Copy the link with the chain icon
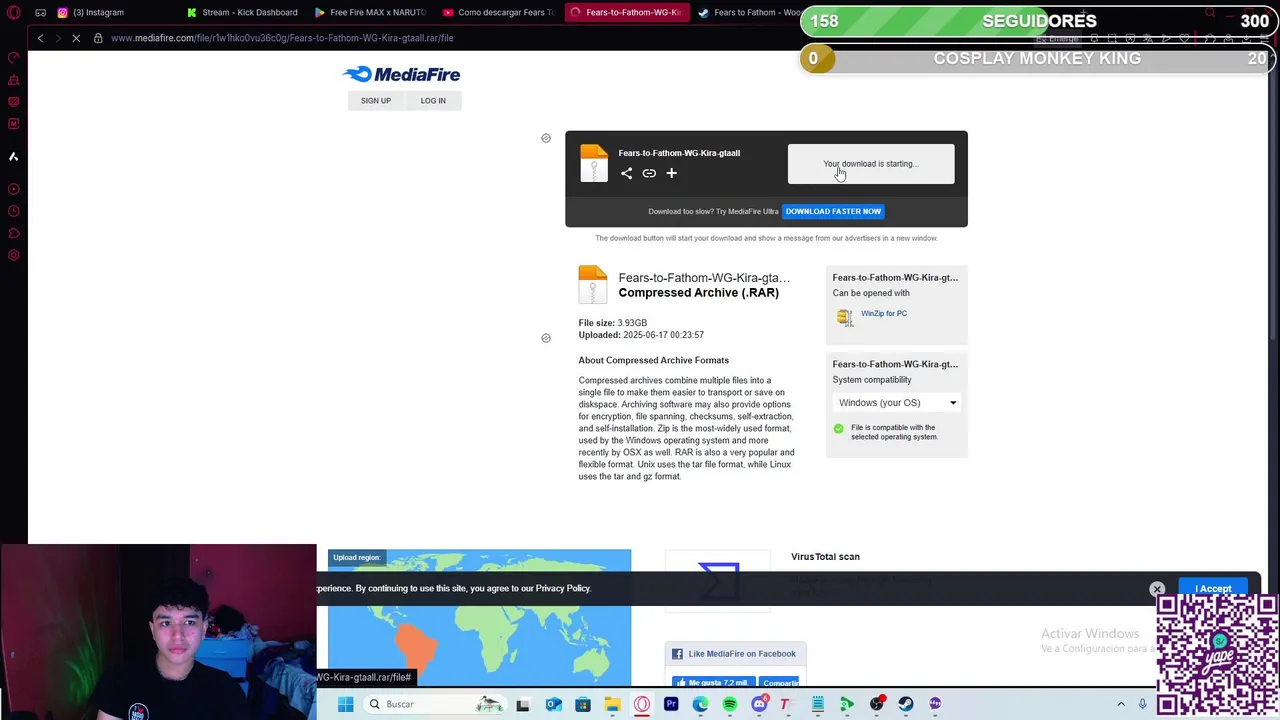Screen dimensions: 1280x720 pyautogui.click(x=649, y=173)
